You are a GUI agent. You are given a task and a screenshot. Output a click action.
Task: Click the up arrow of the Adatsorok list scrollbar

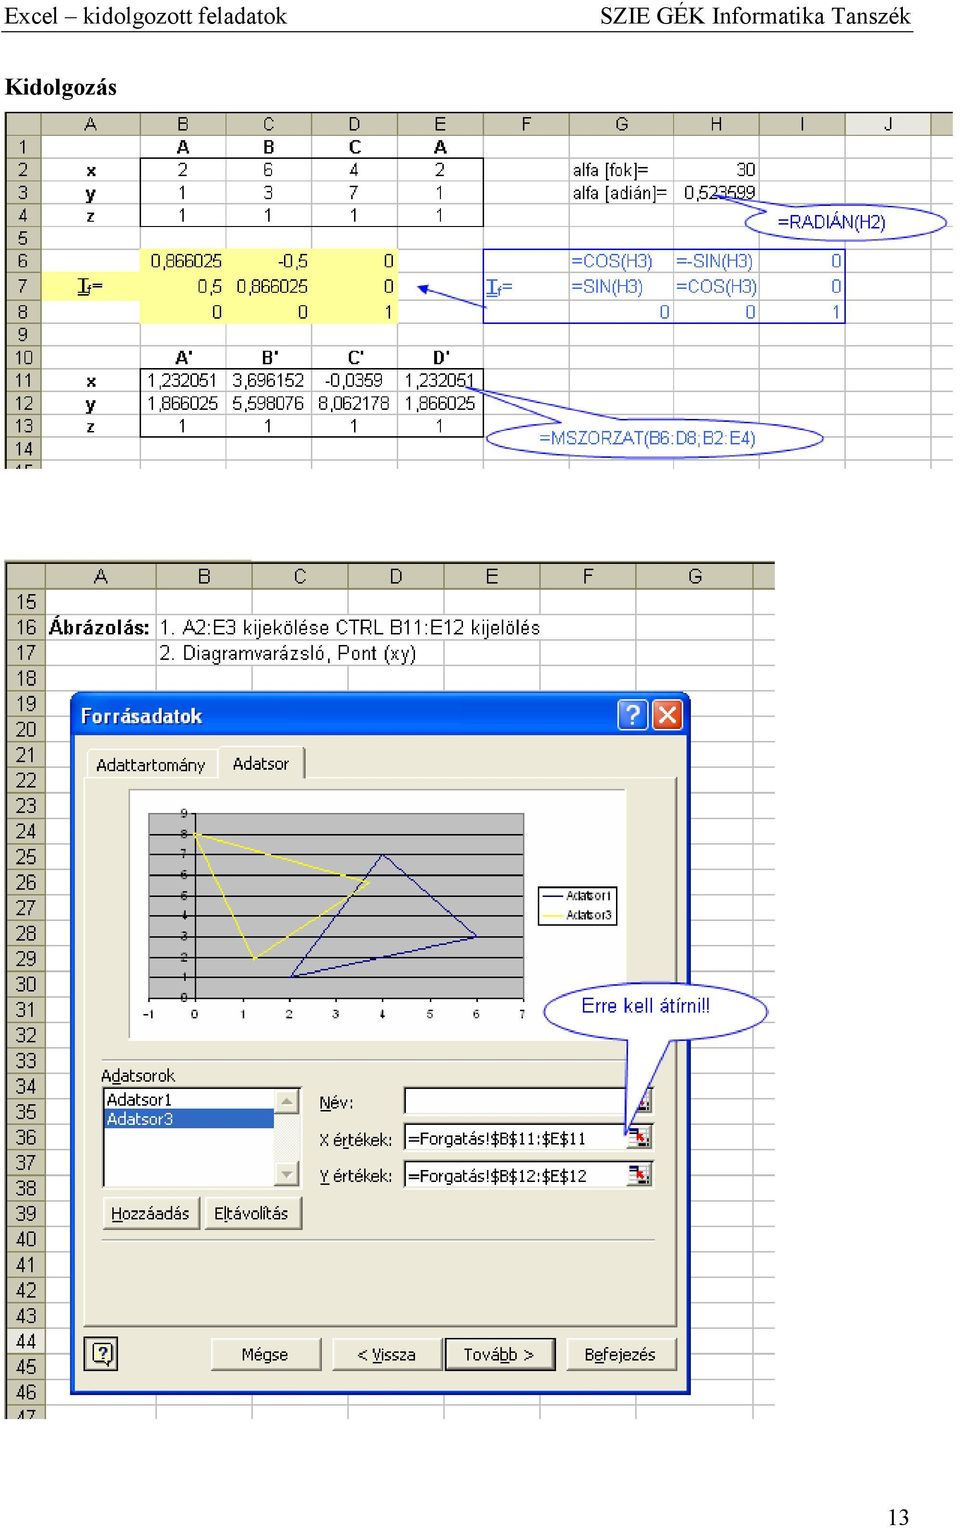coord(287,1101)
